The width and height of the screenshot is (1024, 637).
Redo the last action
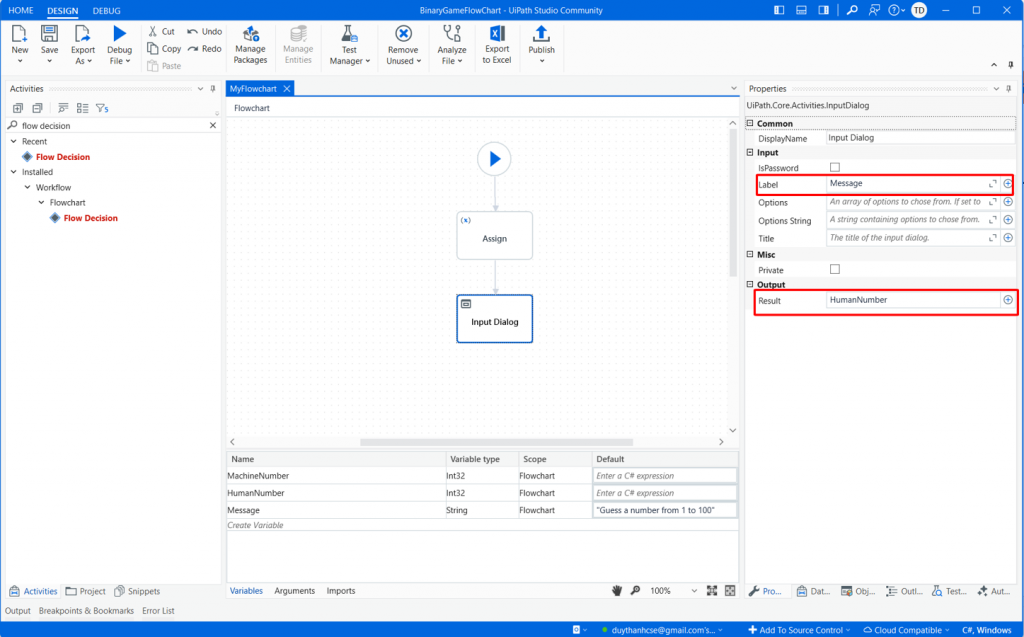pyautogui.click(x=204, y=48)
